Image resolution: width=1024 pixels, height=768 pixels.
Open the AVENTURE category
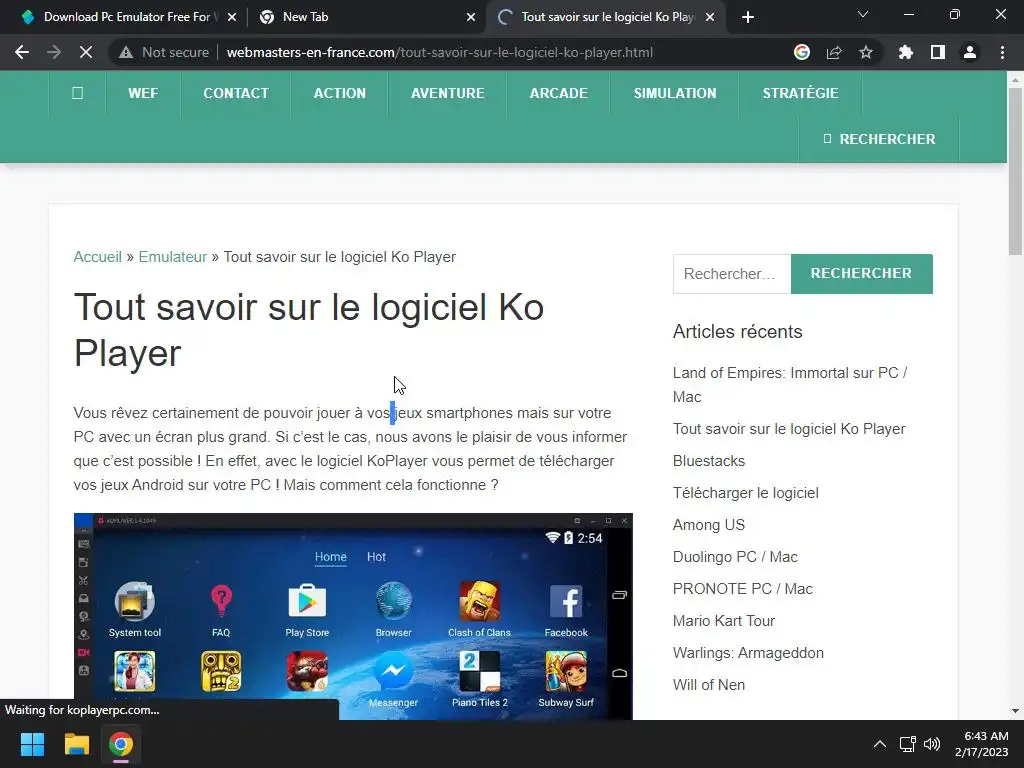pyautogui.click(x=447, y=93)
